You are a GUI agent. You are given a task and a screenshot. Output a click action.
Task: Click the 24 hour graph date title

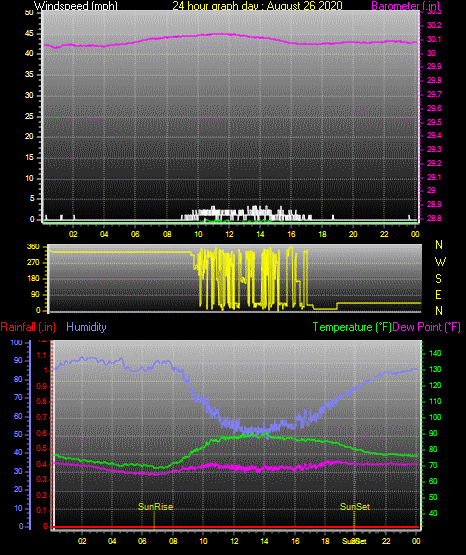[x=257, y=6]
